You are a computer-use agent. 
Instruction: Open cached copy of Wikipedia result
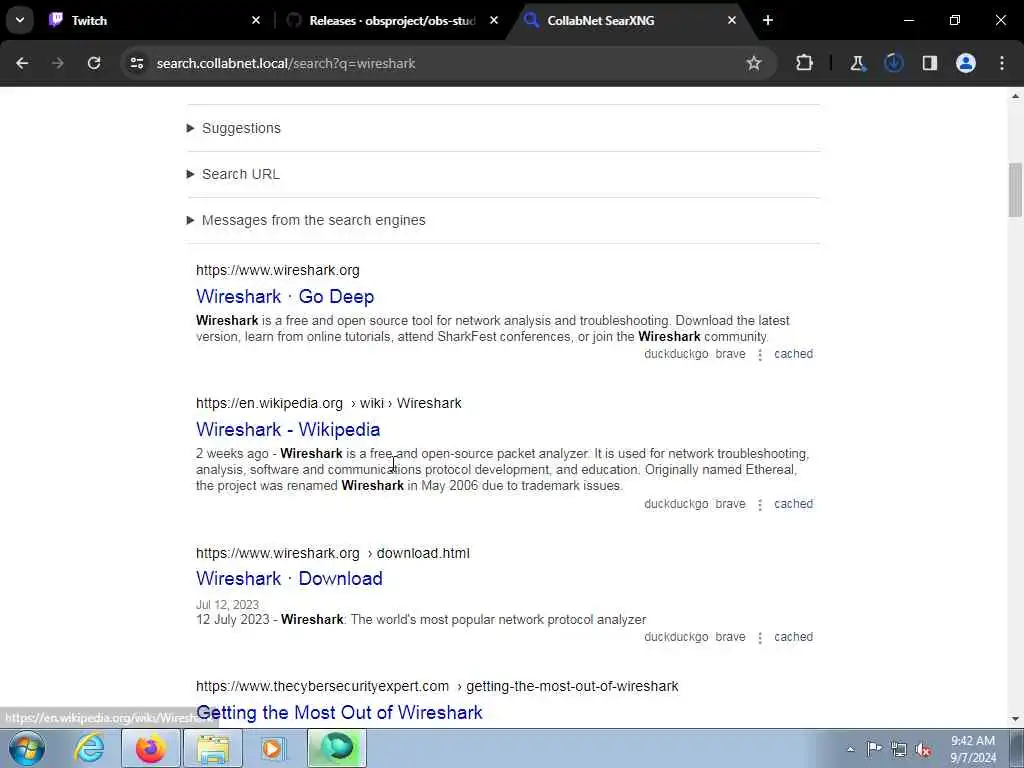click(x=793, y=504)
